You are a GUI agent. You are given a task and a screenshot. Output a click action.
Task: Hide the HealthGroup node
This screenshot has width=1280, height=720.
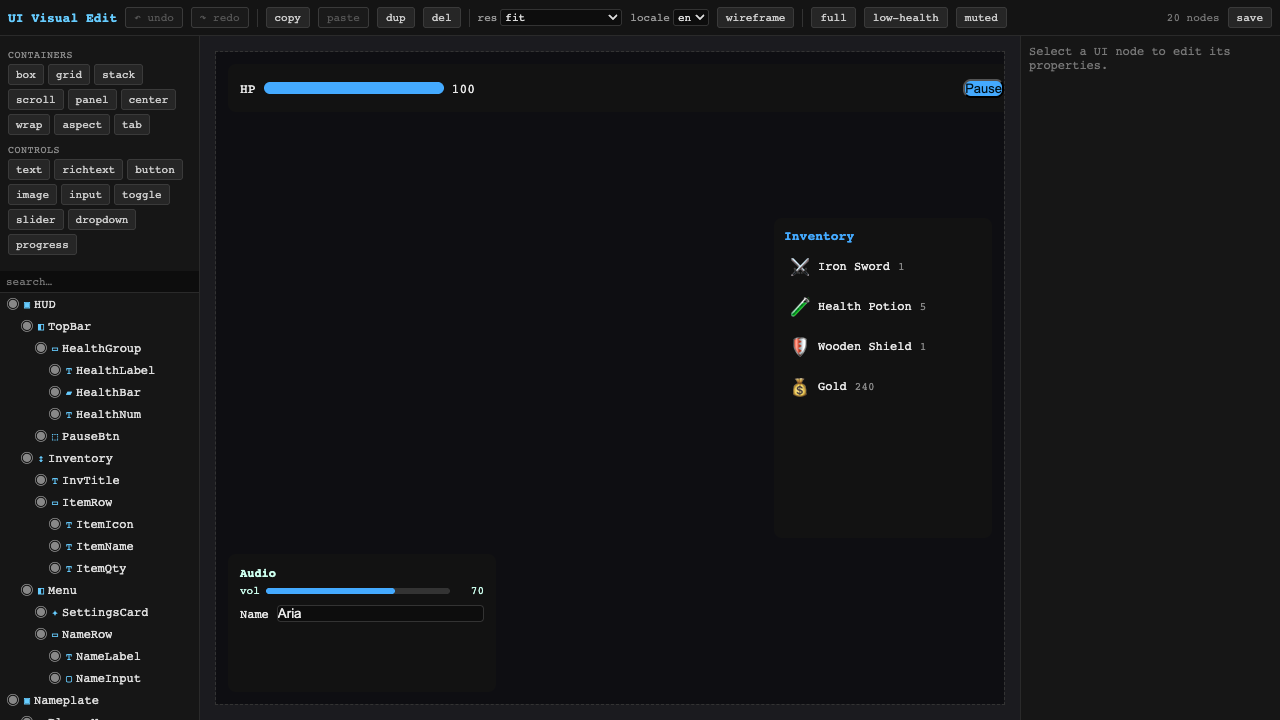[x=41, y=348]
